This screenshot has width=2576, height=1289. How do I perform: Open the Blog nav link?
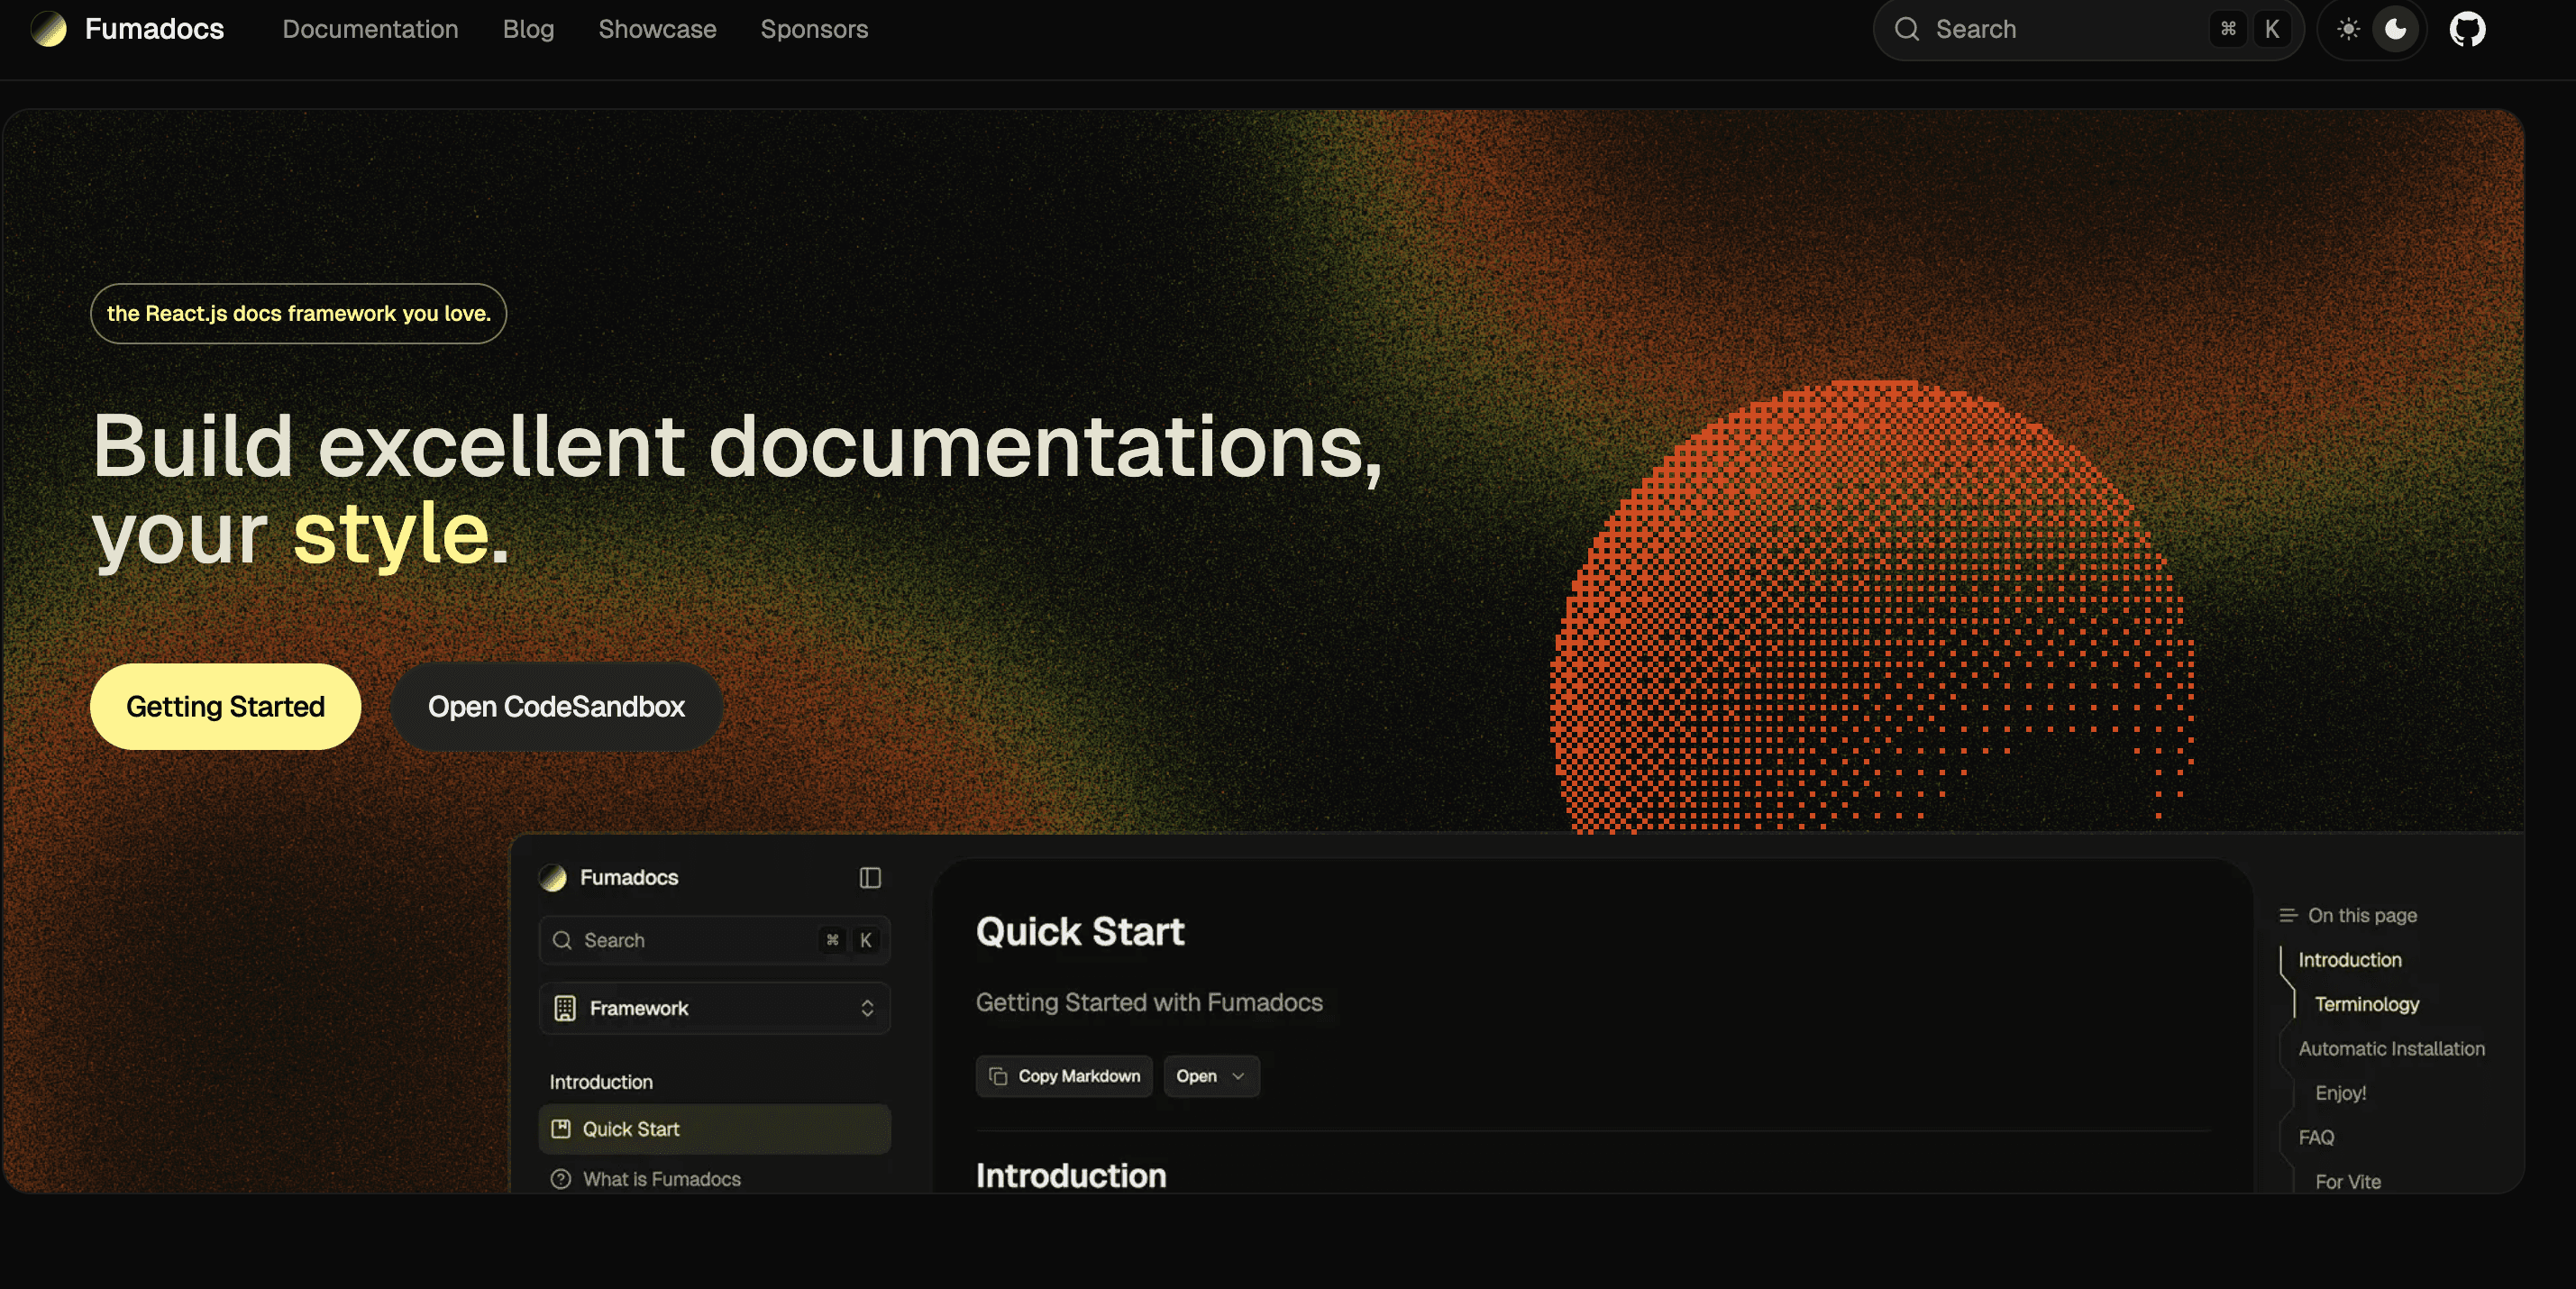pyautogui.click(x=528, y=29)
